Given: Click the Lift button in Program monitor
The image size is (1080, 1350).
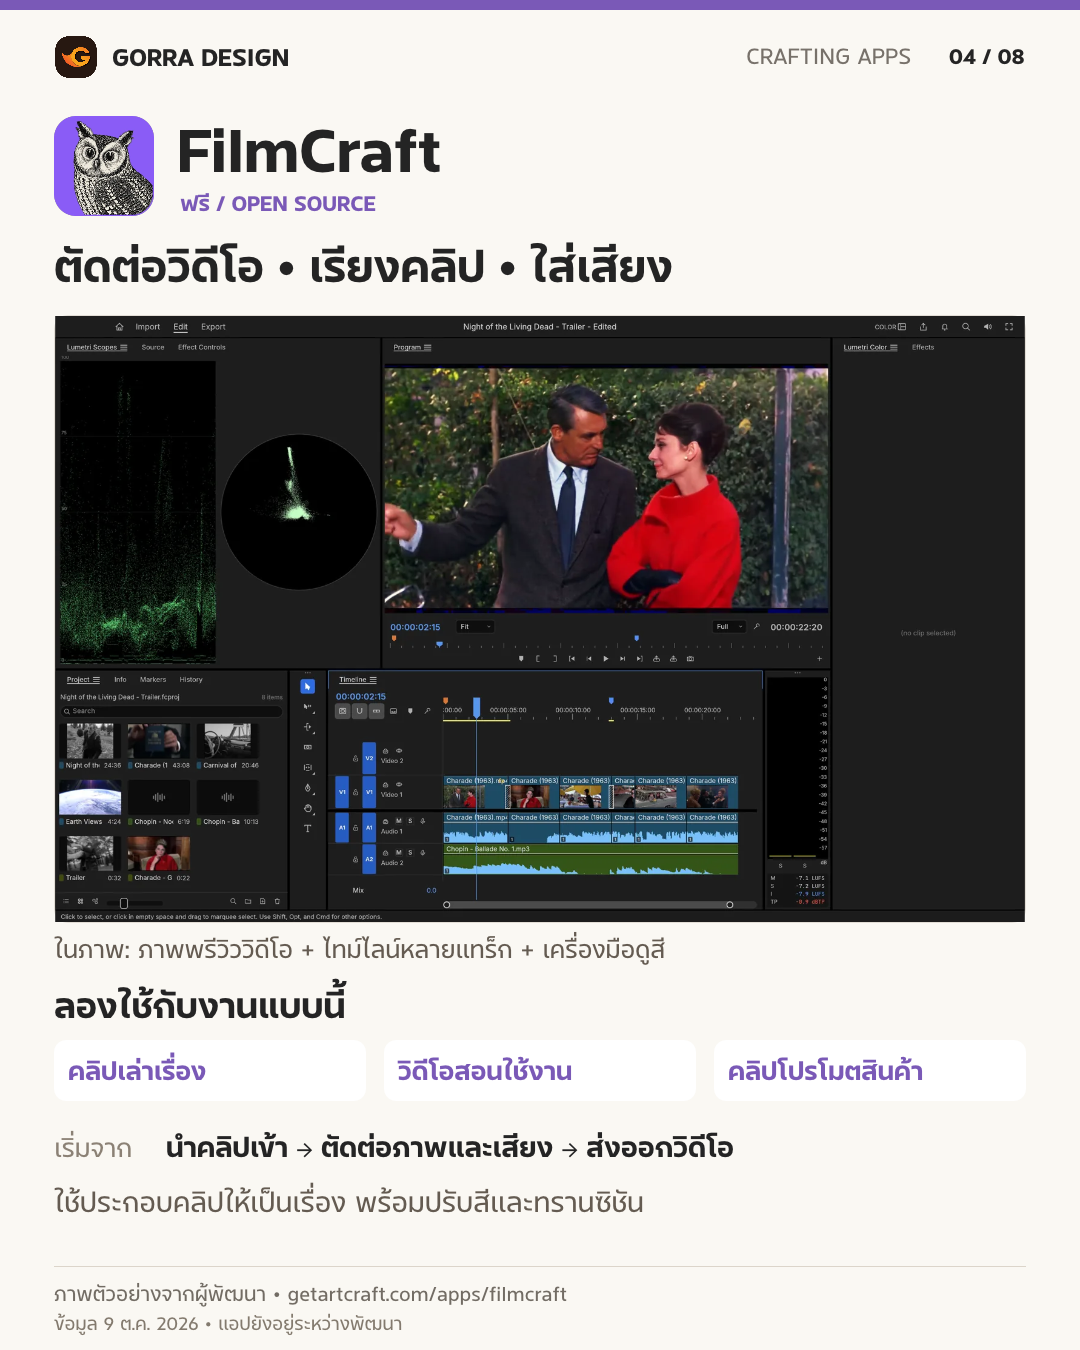Looking at the screenshot, I should [656, 659].
